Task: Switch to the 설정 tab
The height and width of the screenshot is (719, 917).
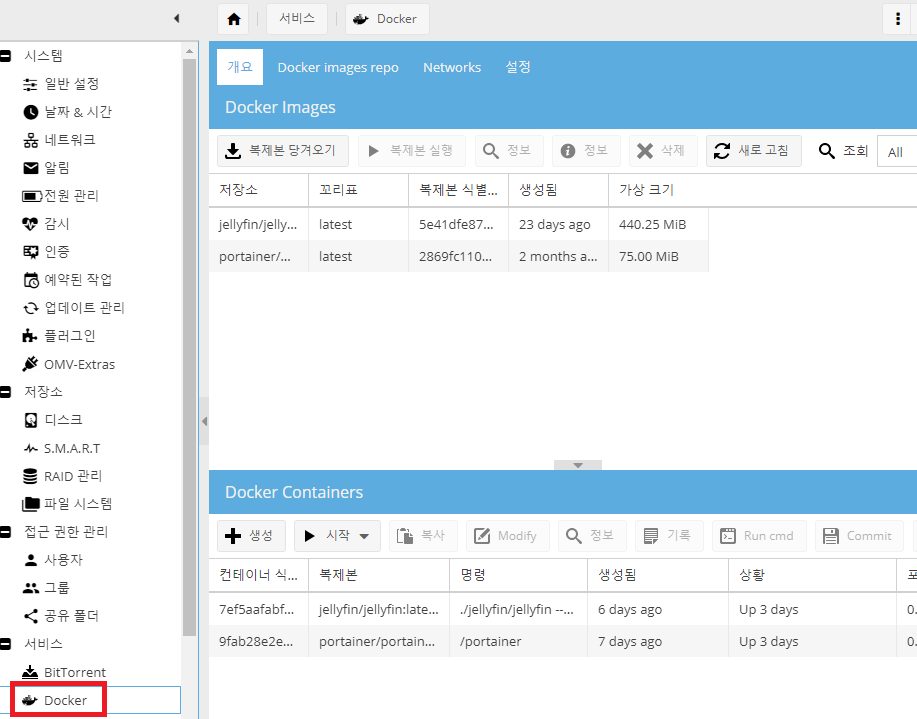Action: pyautogui.click(x=518, y=67)
